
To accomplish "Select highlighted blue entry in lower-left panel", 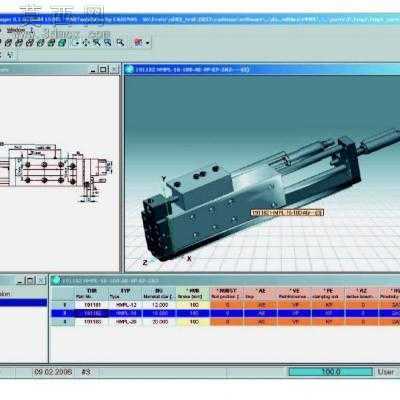I will (23, 303).
